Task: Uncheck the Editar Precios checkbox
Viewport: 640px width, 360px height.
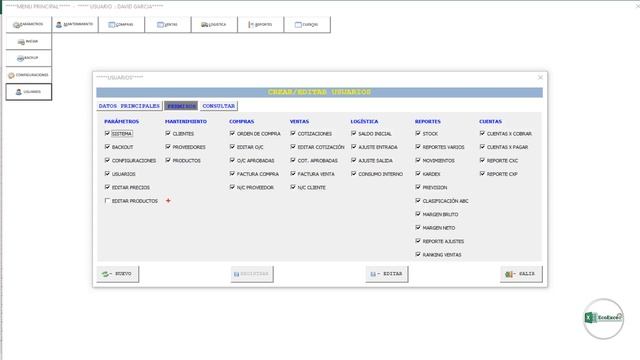Action: [x=107, y=187]
